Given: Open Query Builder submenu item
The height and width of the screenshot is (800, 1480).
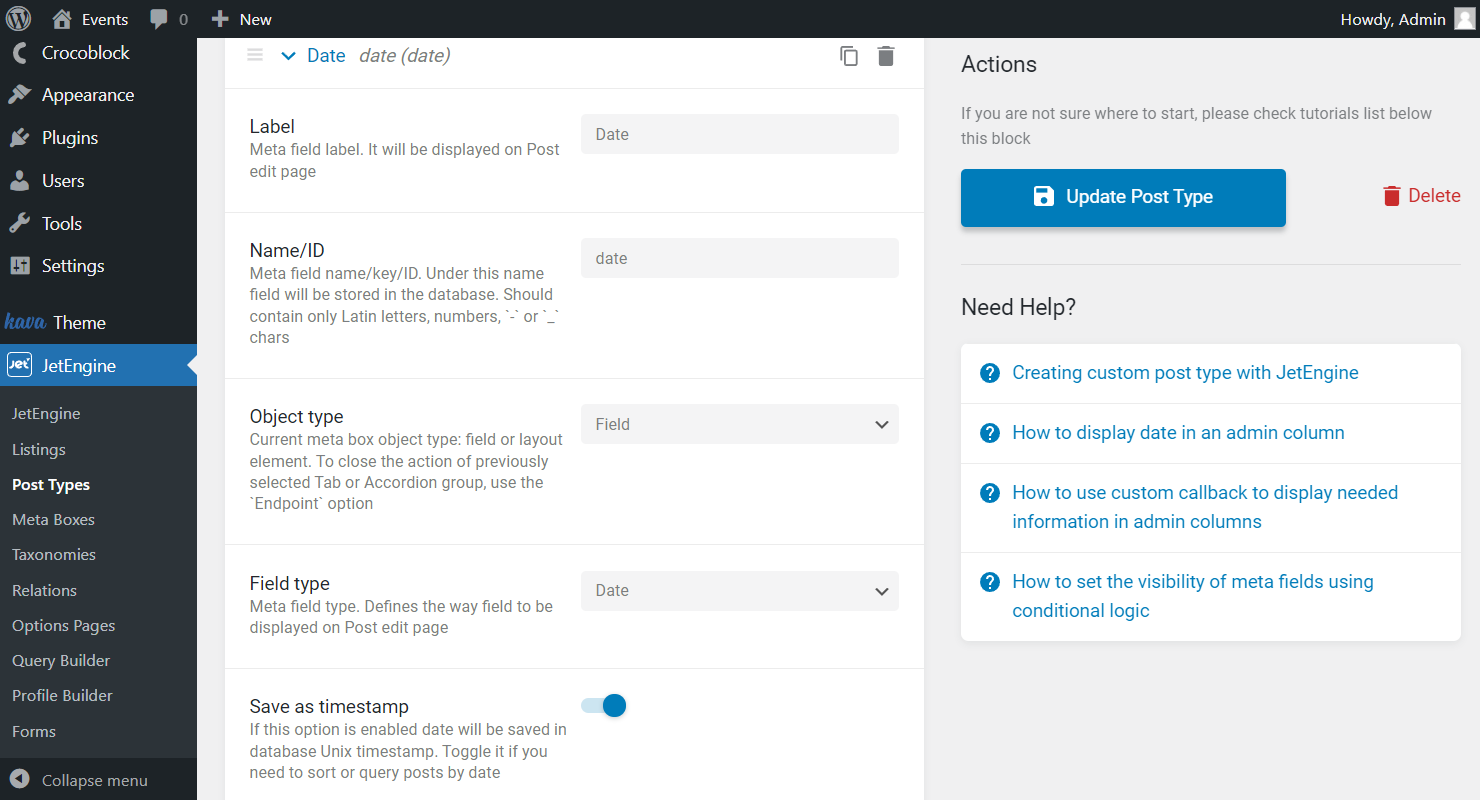Looking at the screenshot, I should (61, 661).
